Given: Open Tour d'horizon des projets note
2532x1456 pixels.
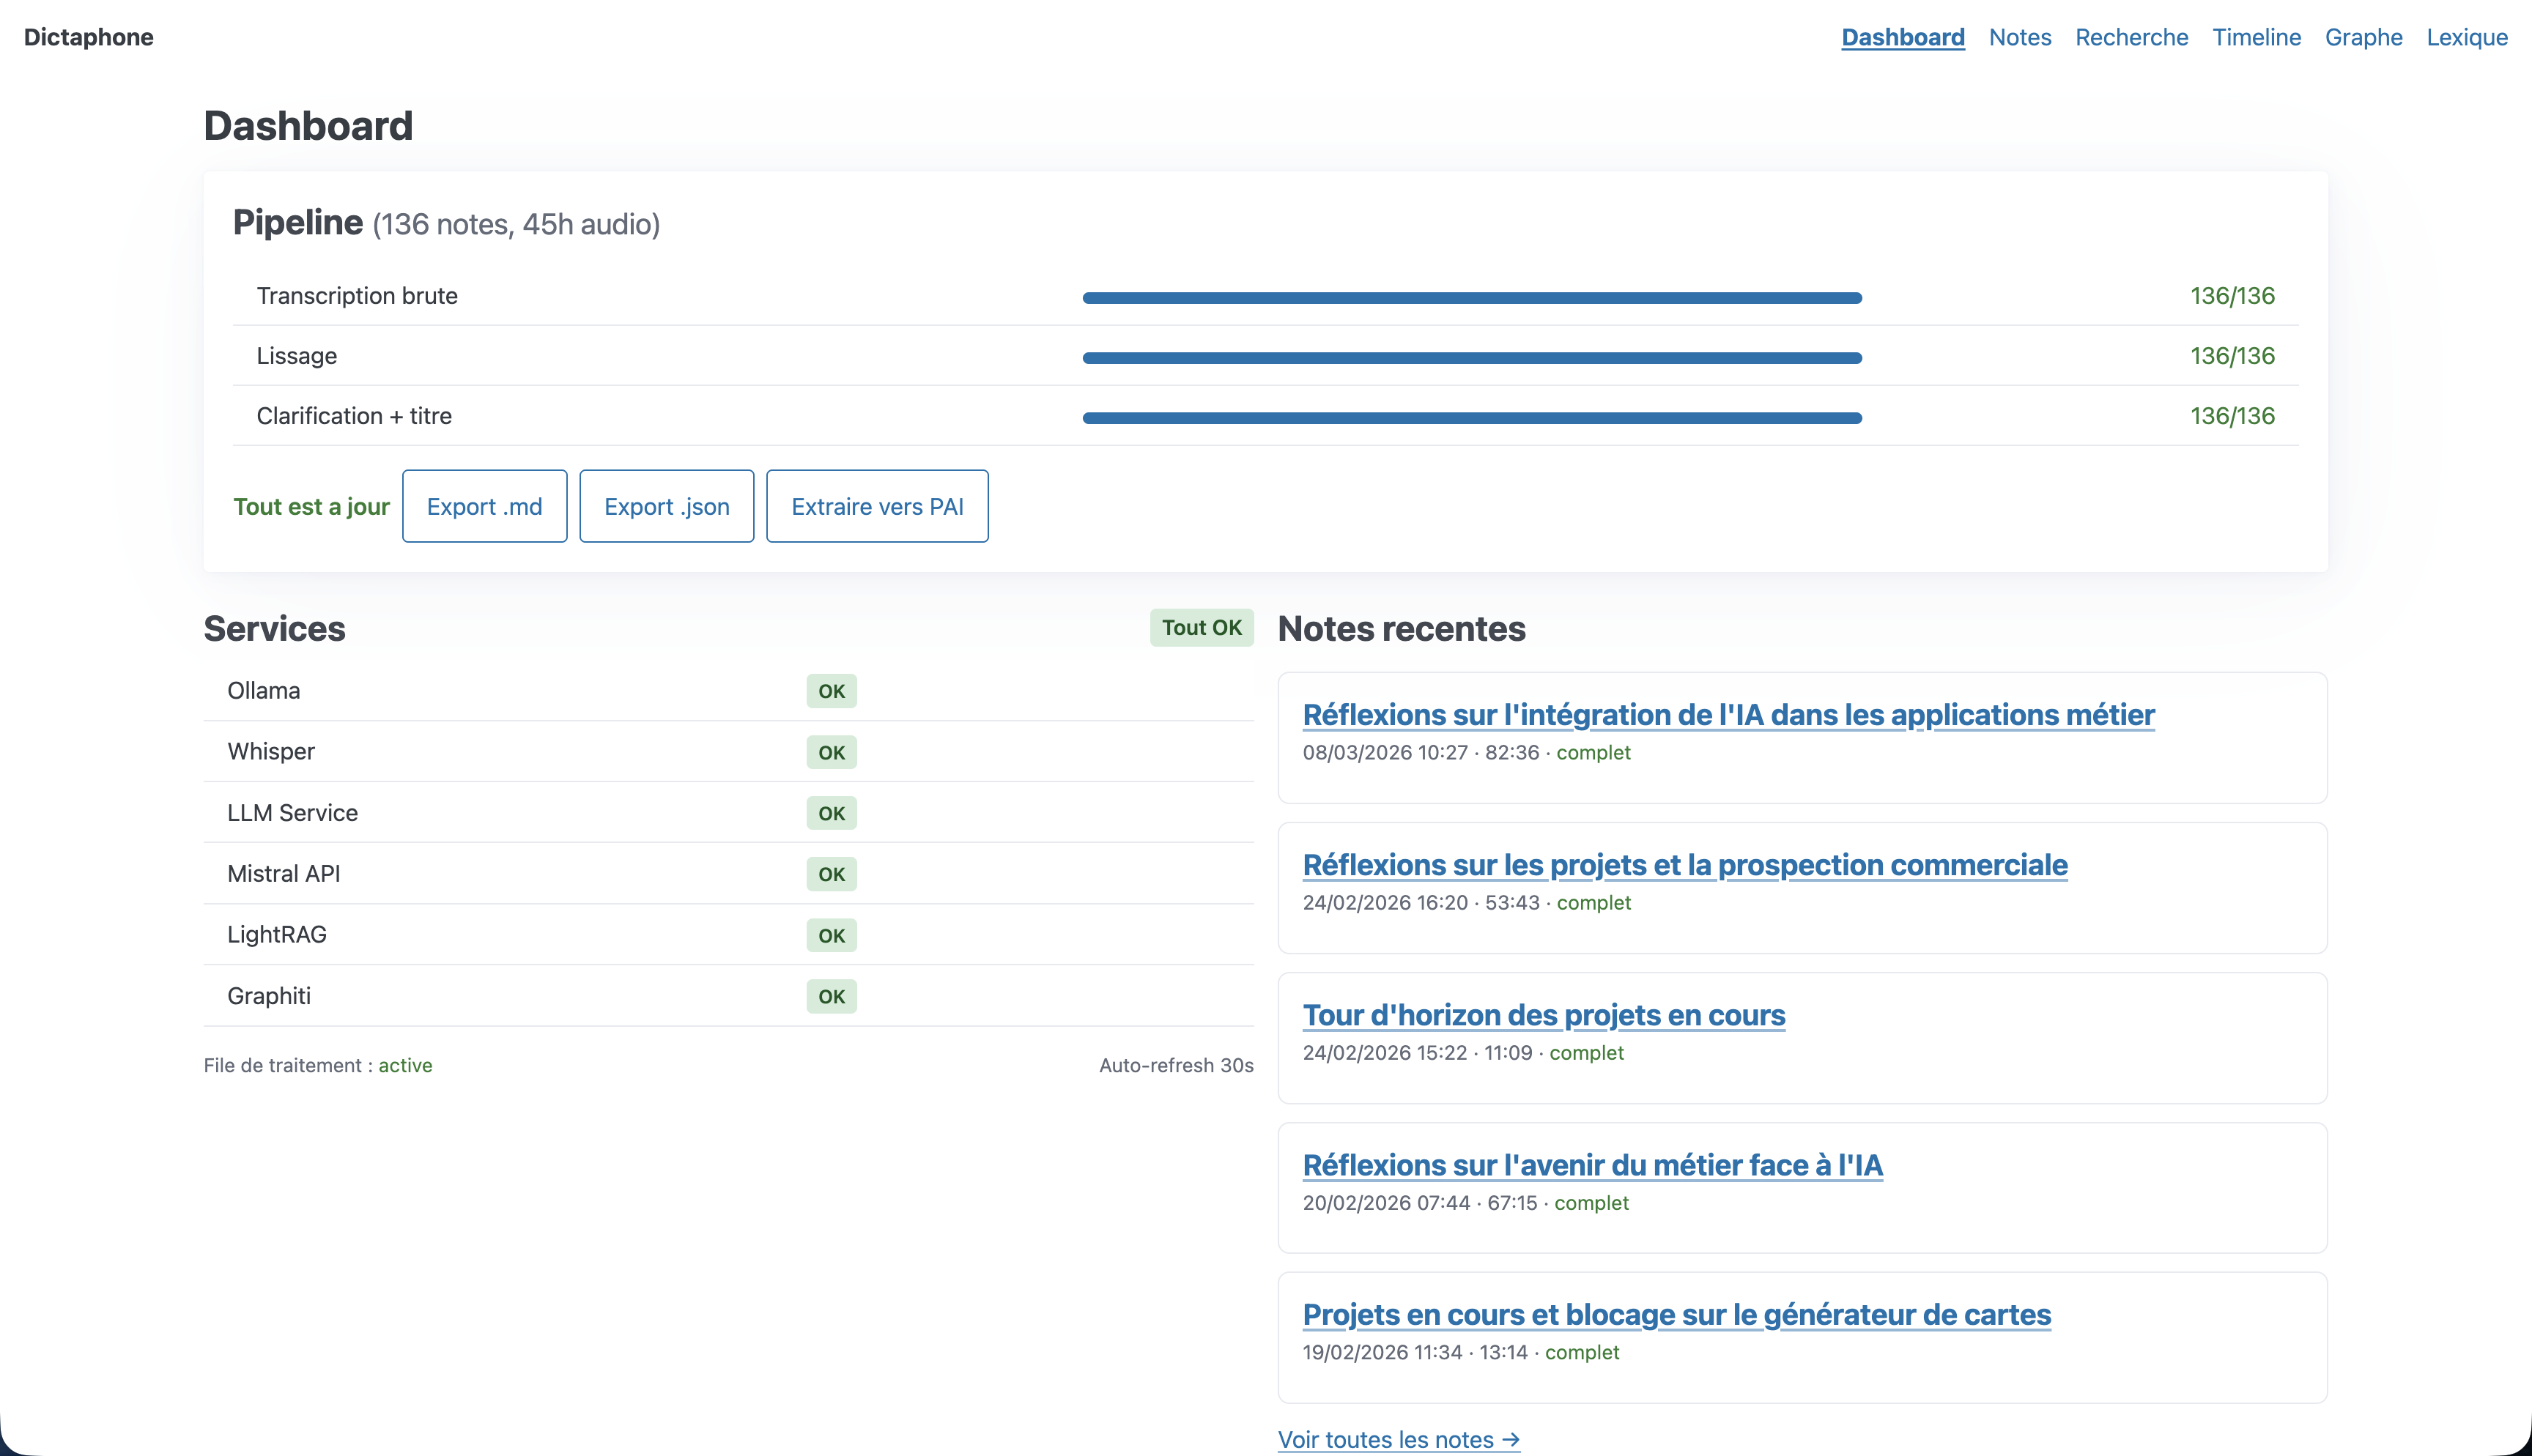Looking at the screenshot, I should pos(1544,1015).
